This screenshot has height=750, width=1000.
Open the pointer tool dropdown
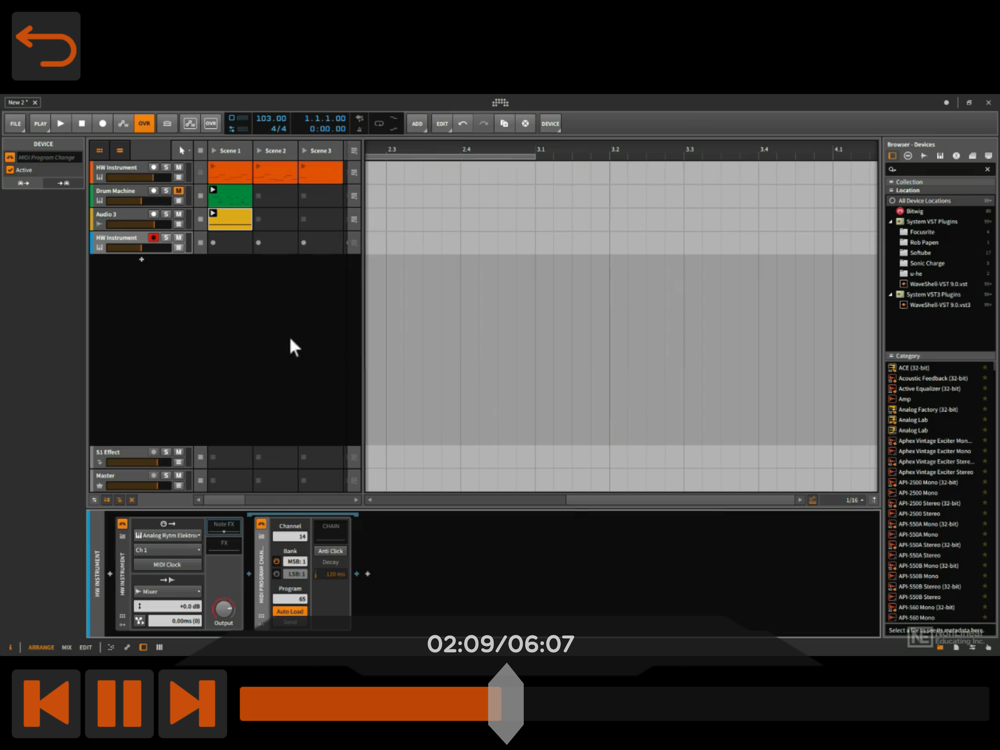[x=183, y=151]
